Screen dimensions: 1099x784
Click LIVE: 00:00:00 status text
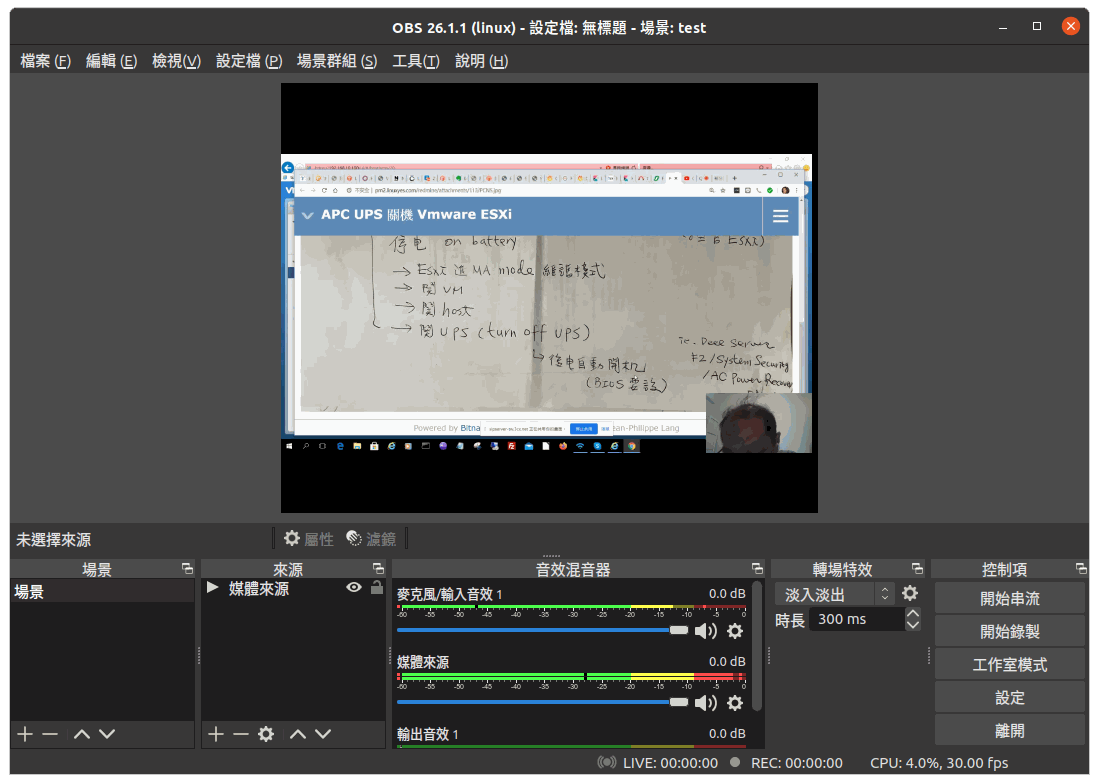point(670,763)
